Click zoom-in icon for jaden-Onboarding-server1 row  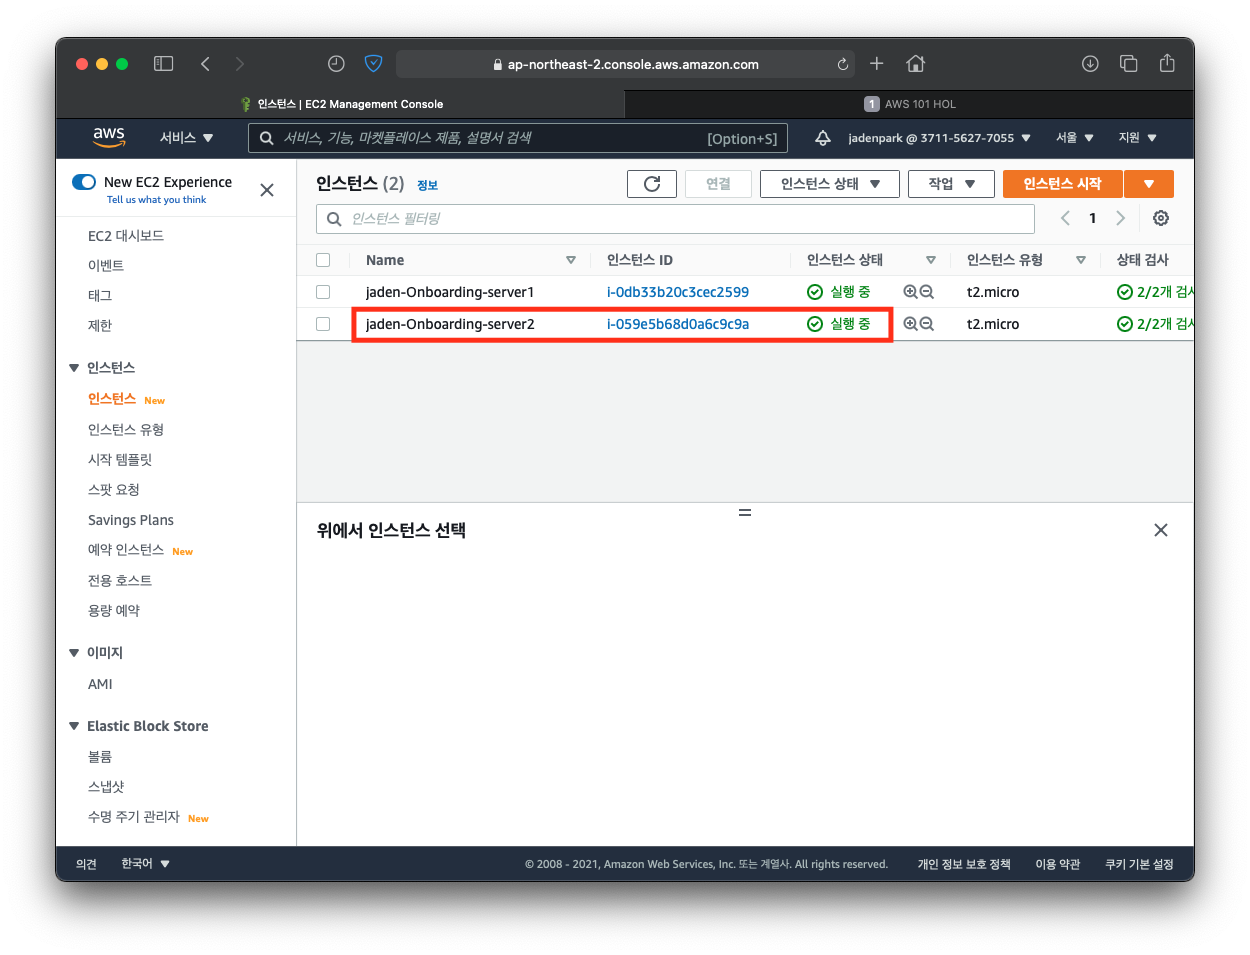(x=910, y=292)
